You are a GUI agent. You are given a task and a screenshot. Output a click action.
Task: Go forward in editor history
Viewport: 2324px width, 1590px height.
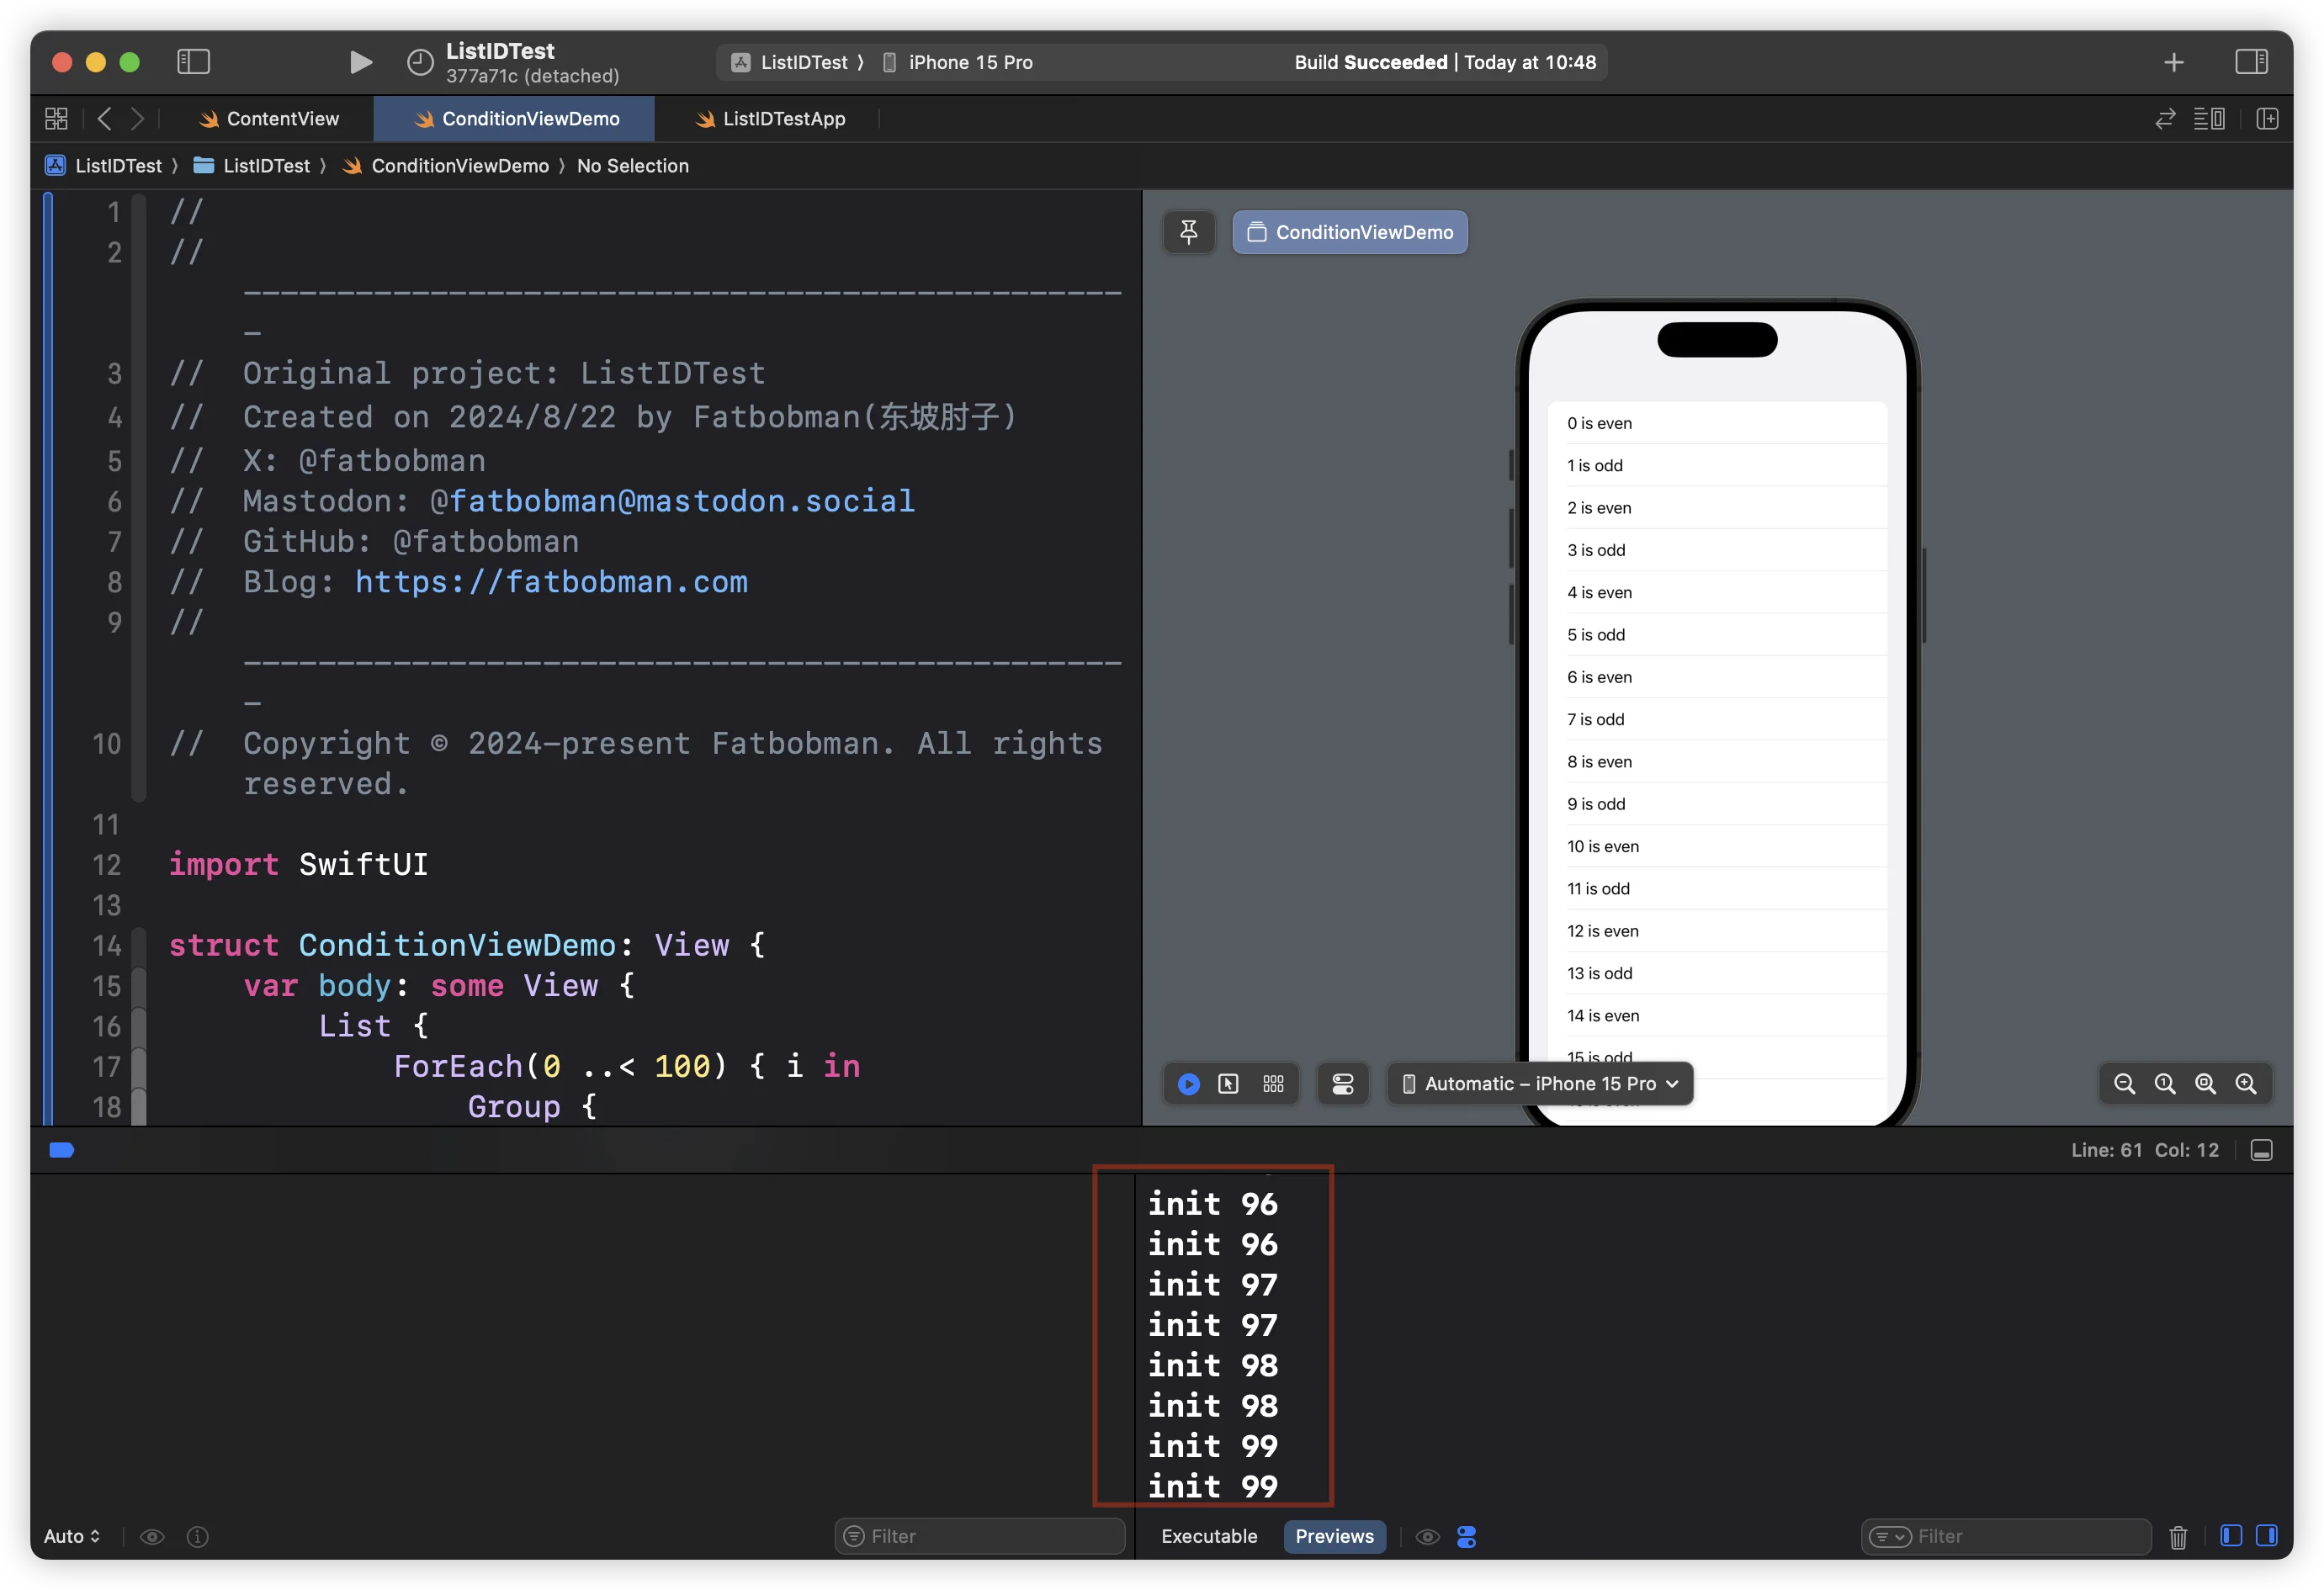(x=138, y=119)
